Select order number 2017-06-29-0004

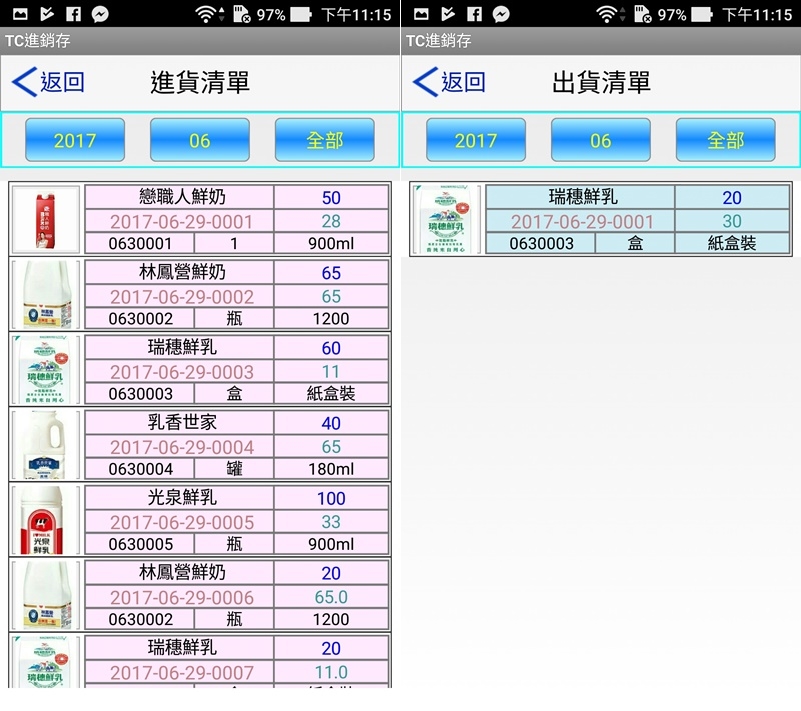tap(181, 447)
